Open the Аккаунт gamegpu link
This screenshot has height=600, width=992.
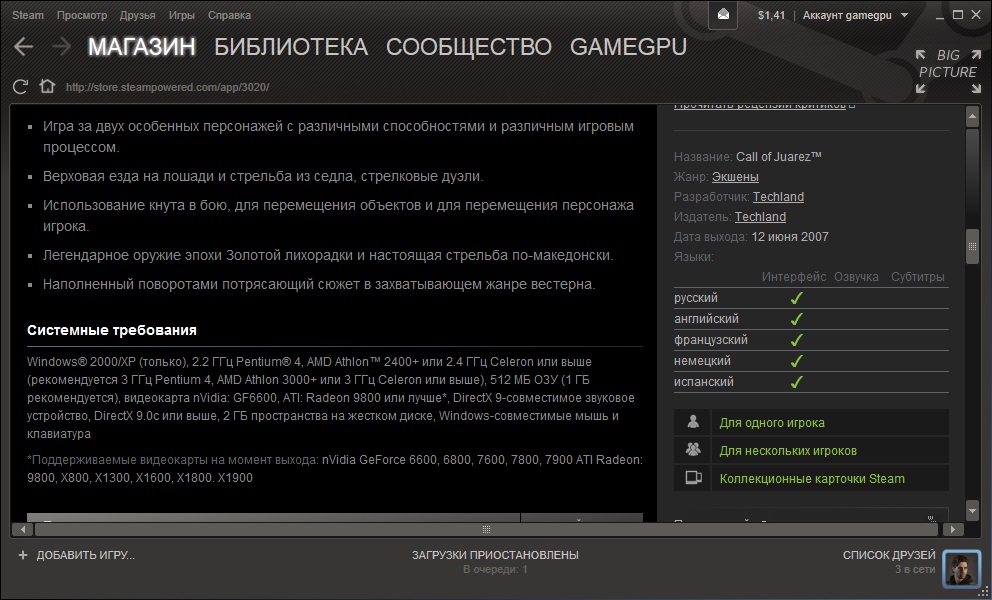(x=847, y=15)
